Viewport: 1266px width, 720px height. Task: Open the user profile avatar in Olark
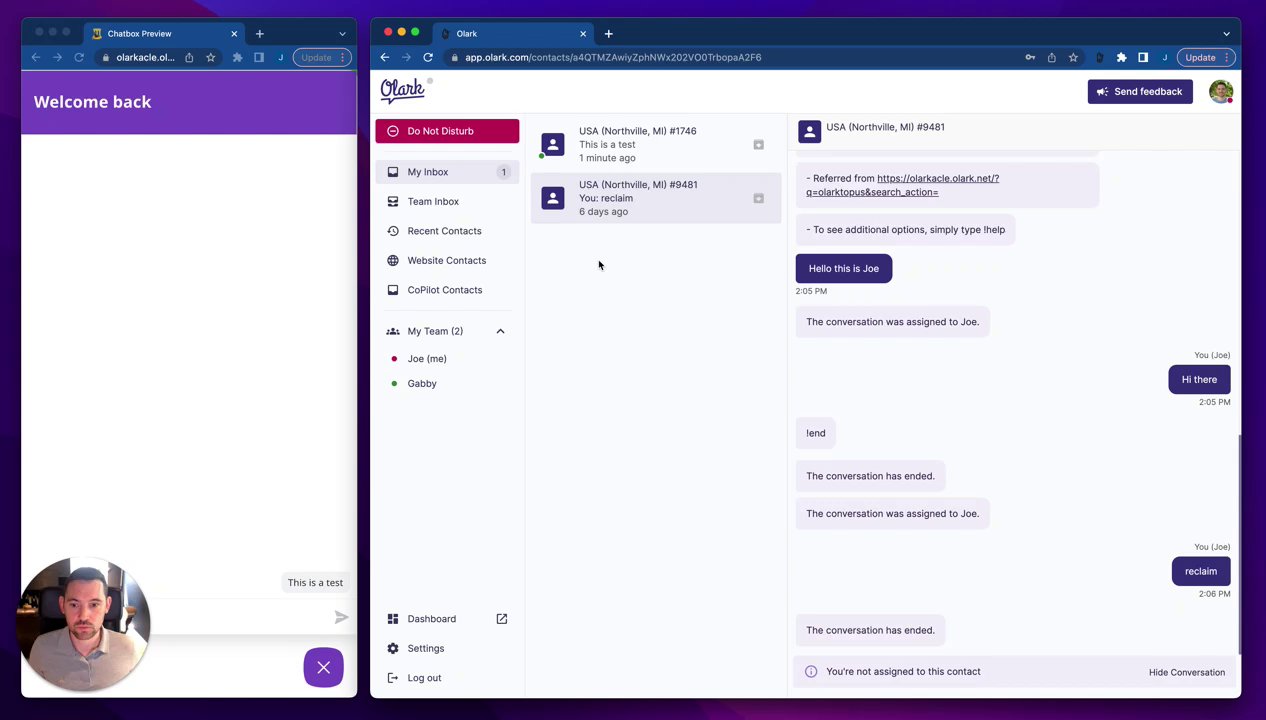(x=1220, y=92)
